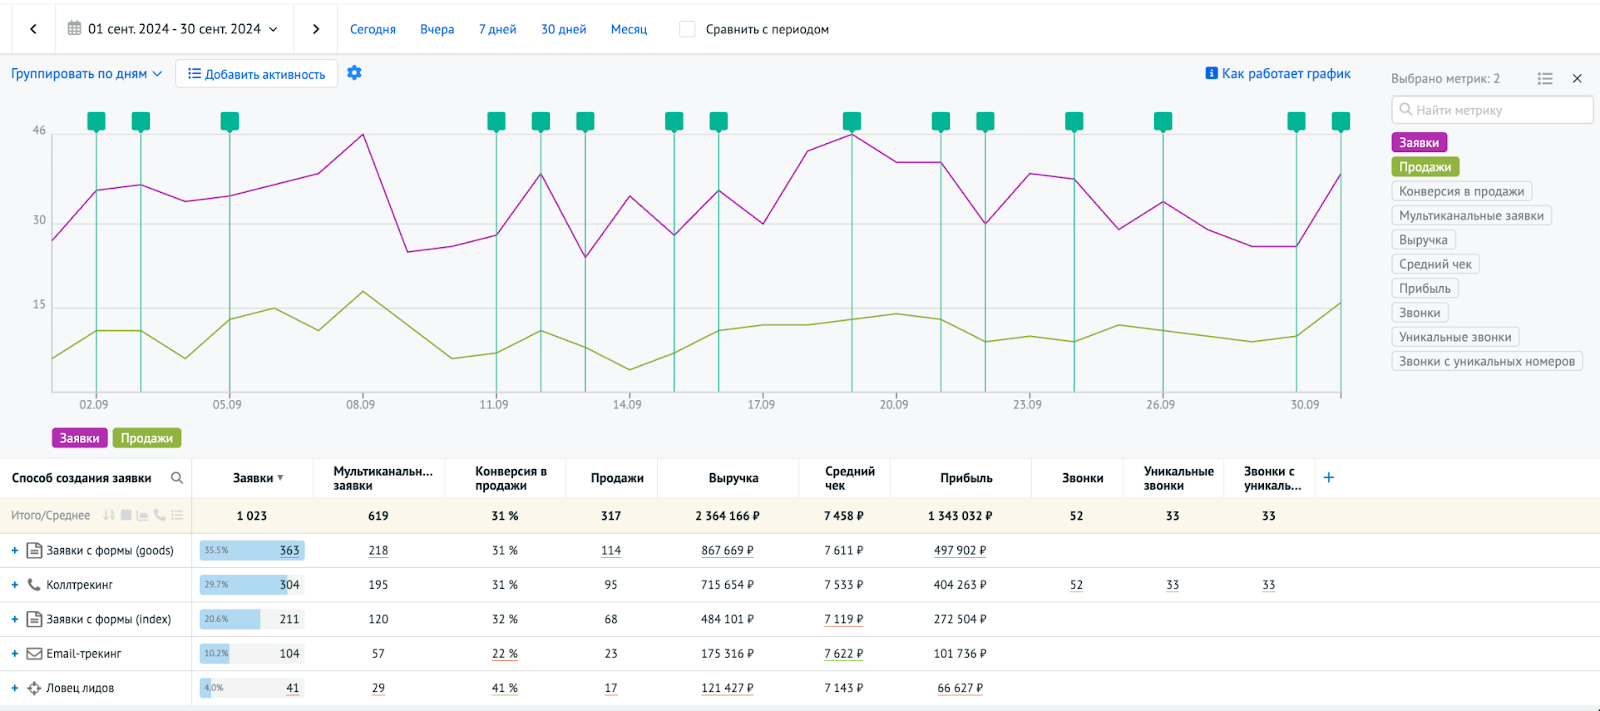The height and width of the screenshot is (711, 1600).
Task: Click the 'Добавить активность' button
Action: (x=256, y=74)
